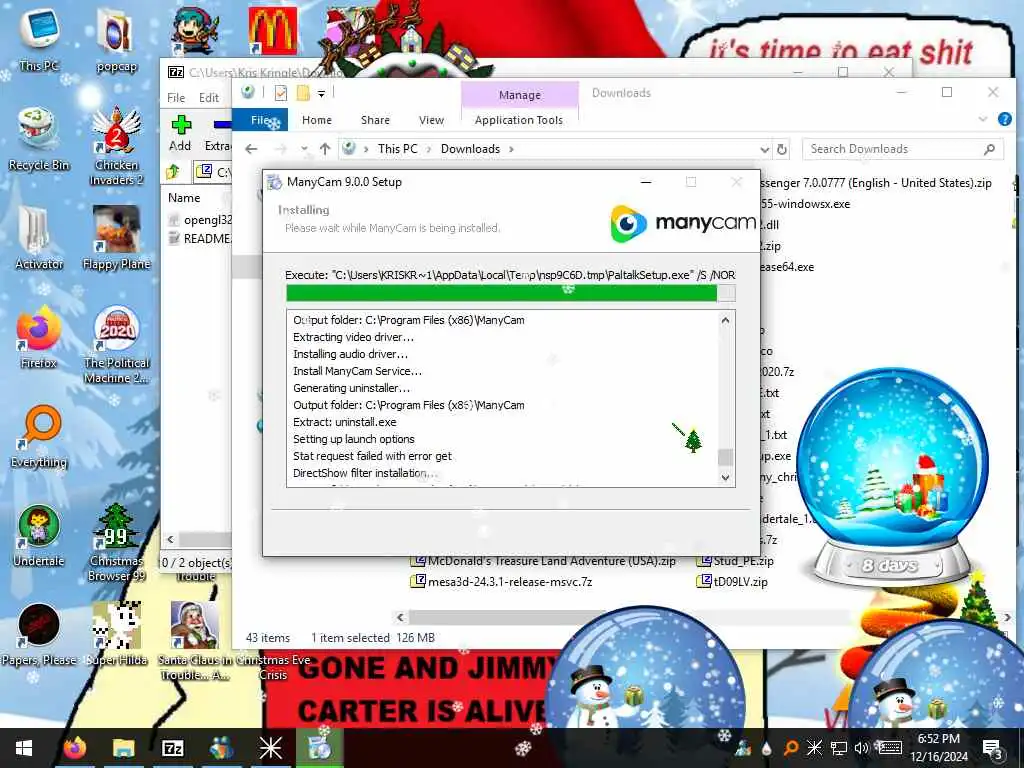Expand the Explorer ribbon chevron
This screenshot has width=1024, height=768.
983,120
